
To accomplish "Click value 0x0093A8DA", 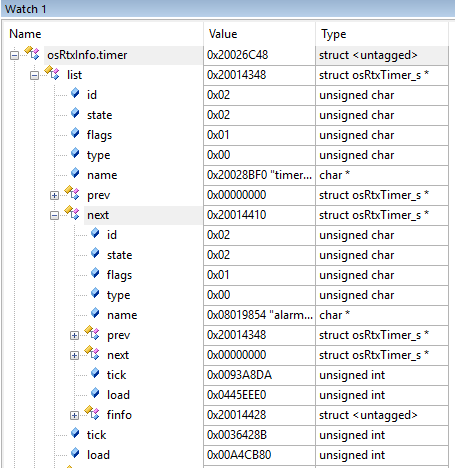I will [239, 375].
